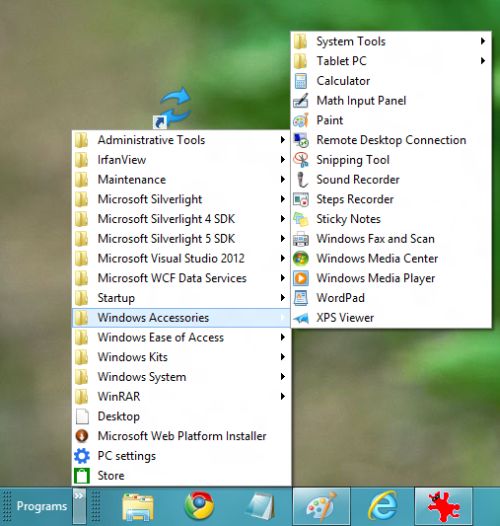The height and width of the screenshot is (526, 500).
Task: Expand the Microsoft Visual Studio 2012 arrow
Action: pos(283,258)
